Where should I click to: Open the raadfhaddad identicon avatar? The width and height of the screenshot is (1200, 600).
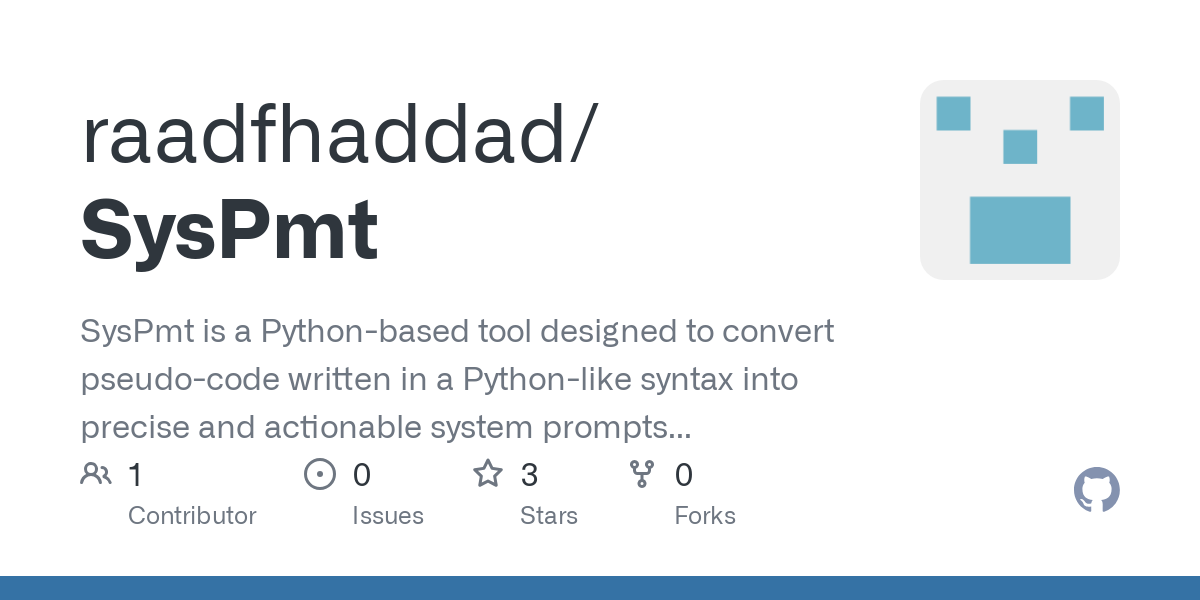click(x=1019, y=180)
